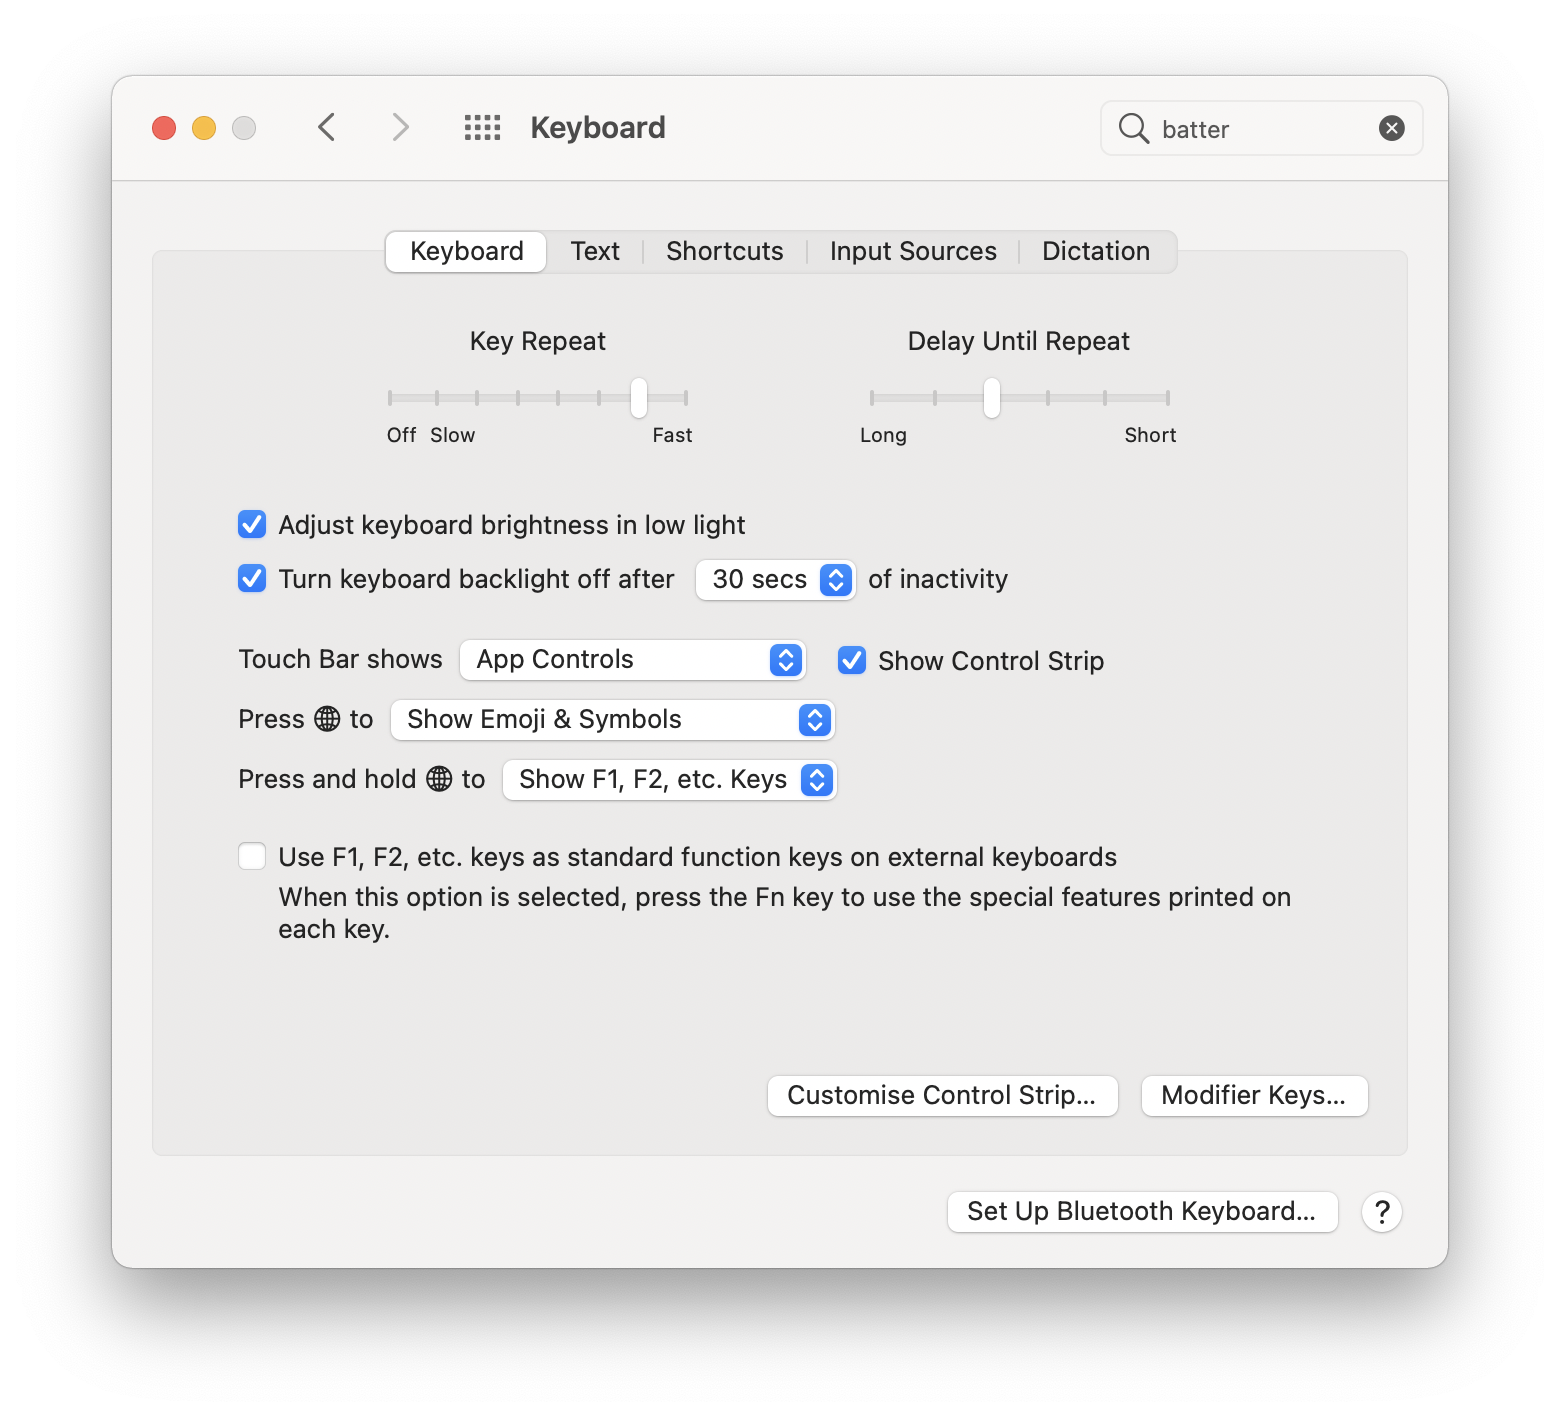Open Modifier Keys settings
This screenshot has width=1560, height=1416.
tap(1254, 1095)
